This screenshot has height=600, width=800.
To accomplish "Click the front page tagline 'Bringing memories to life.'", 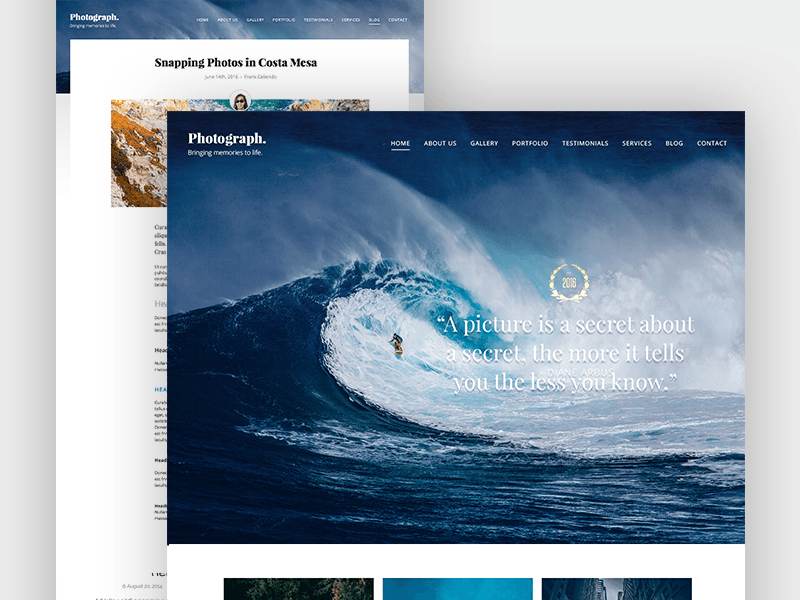I will point(225,153).
